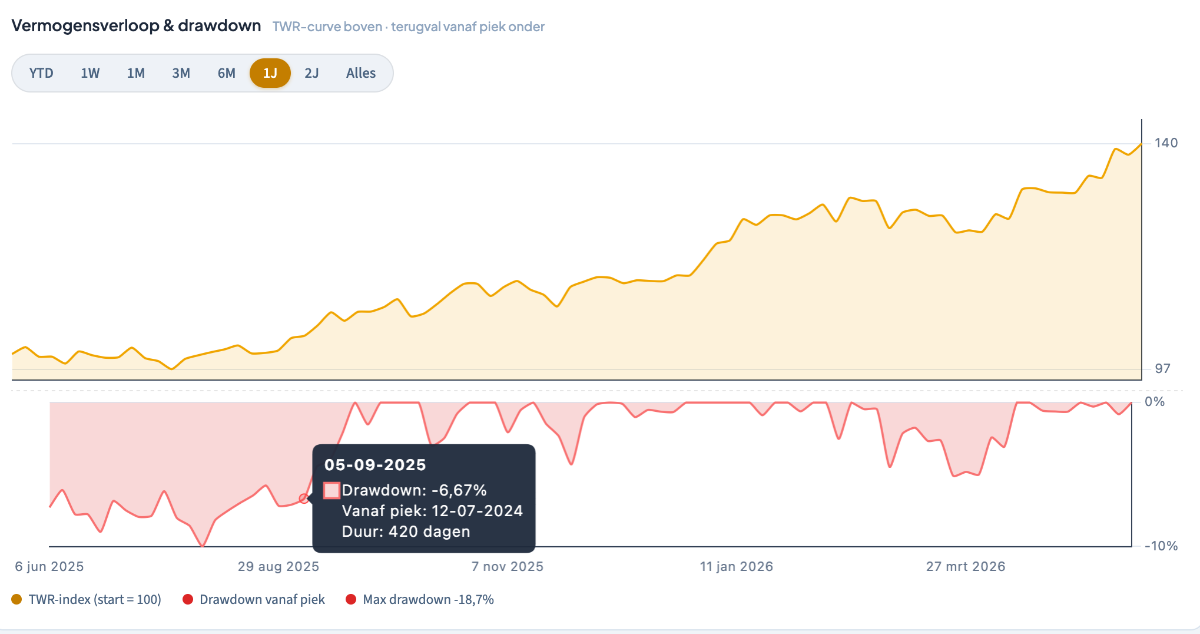
Task: Click the 140 value axis label
Action: coord(1167,143)
